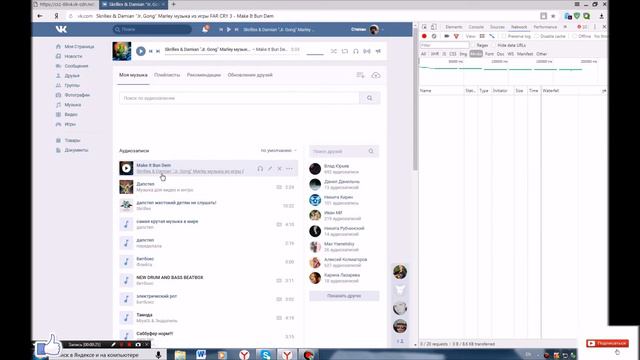
Task: Select the Моя музыка tab
Action: [x=133, y=75]
